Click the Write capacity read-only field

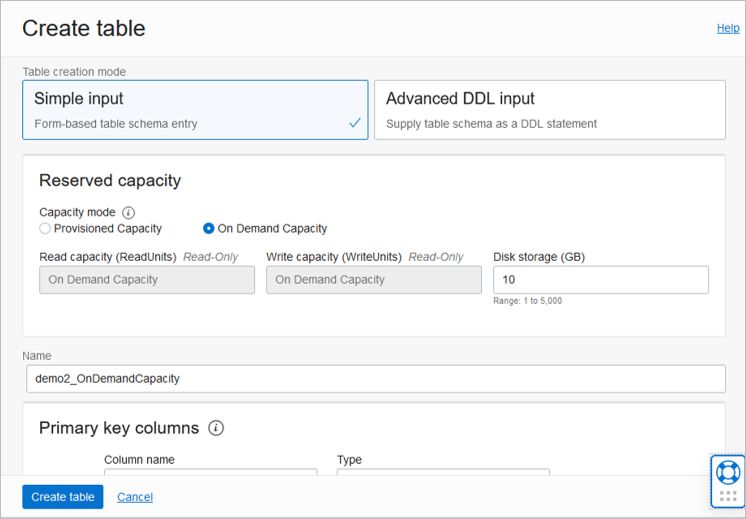coord(373,280)
